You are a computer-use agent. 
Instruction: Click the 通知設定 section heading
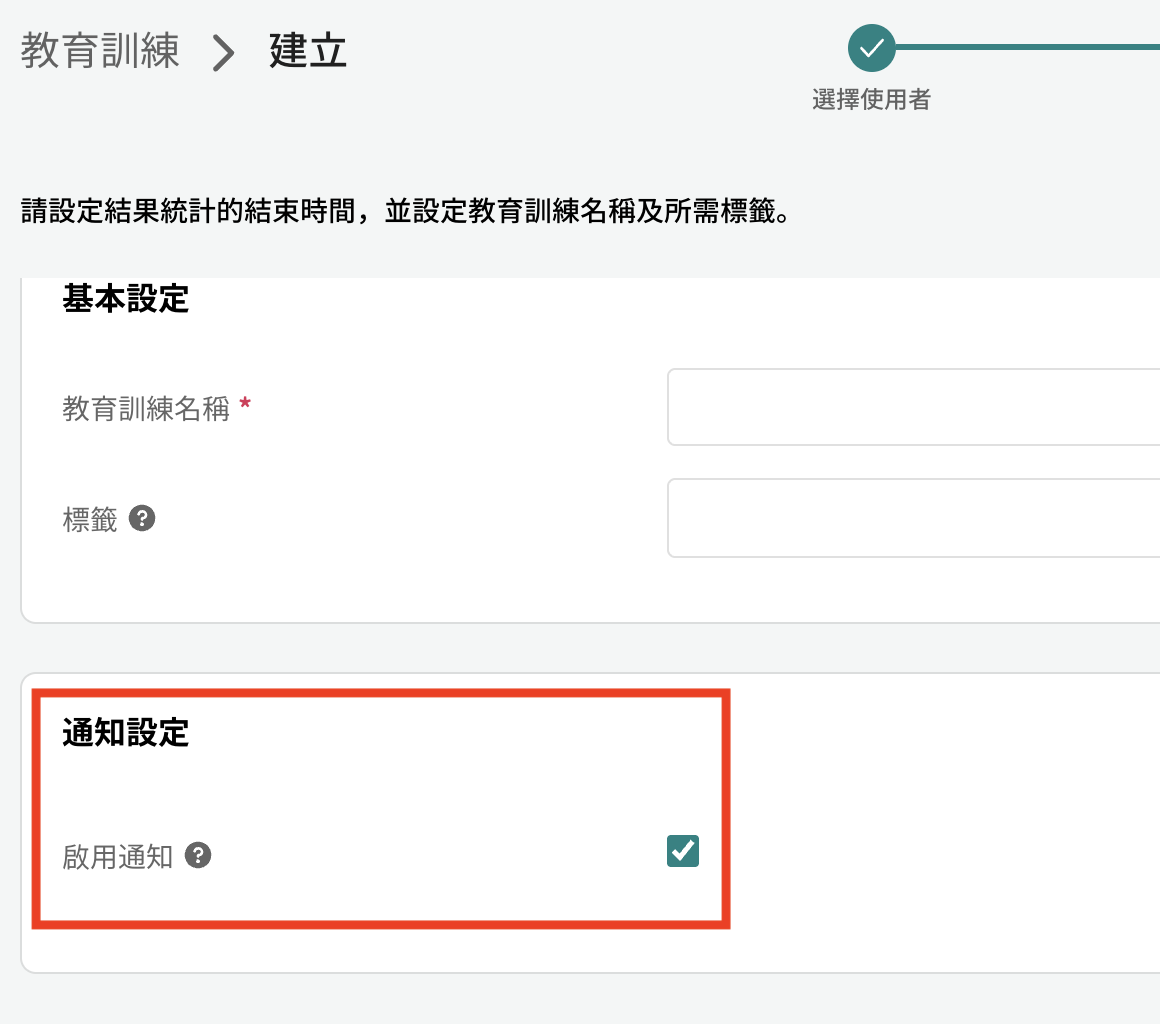click(x=126, y=732)
